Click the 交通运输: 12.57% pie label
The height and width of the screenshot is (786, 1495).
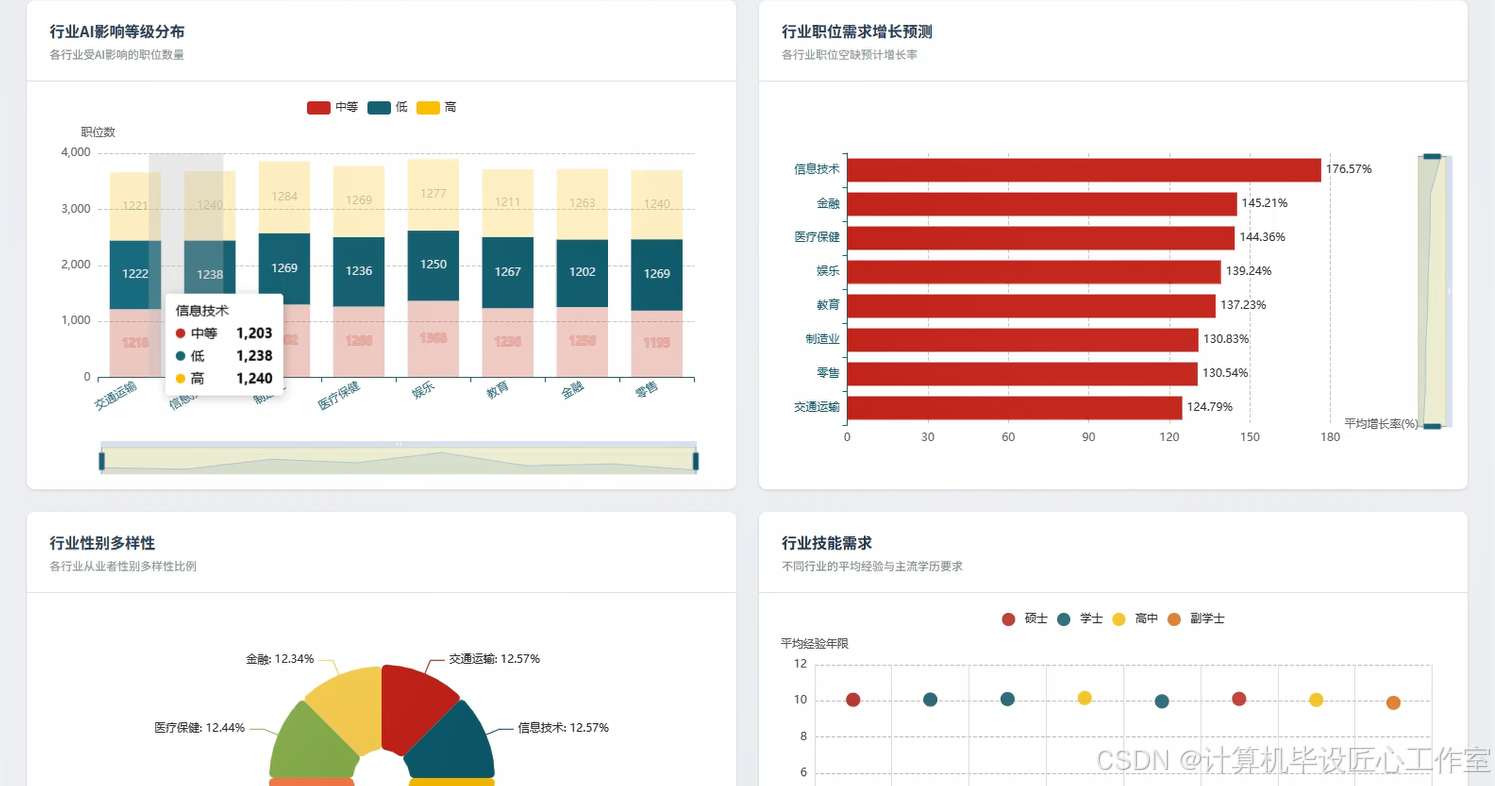pos(495,659)
